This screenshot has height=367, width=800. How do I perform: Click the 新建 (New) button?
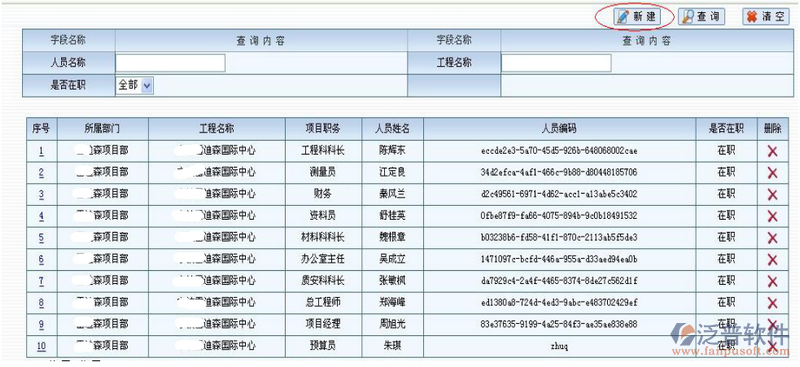(637, 17)
